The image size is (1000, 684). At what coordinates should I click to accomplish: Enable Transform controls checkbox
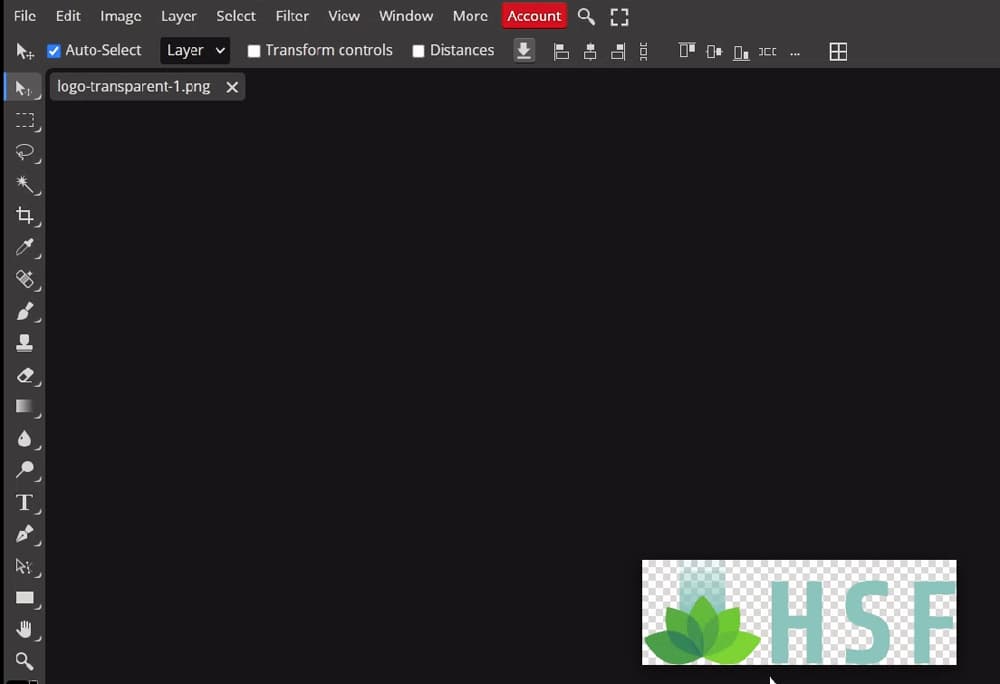click(x=254, y=51)
